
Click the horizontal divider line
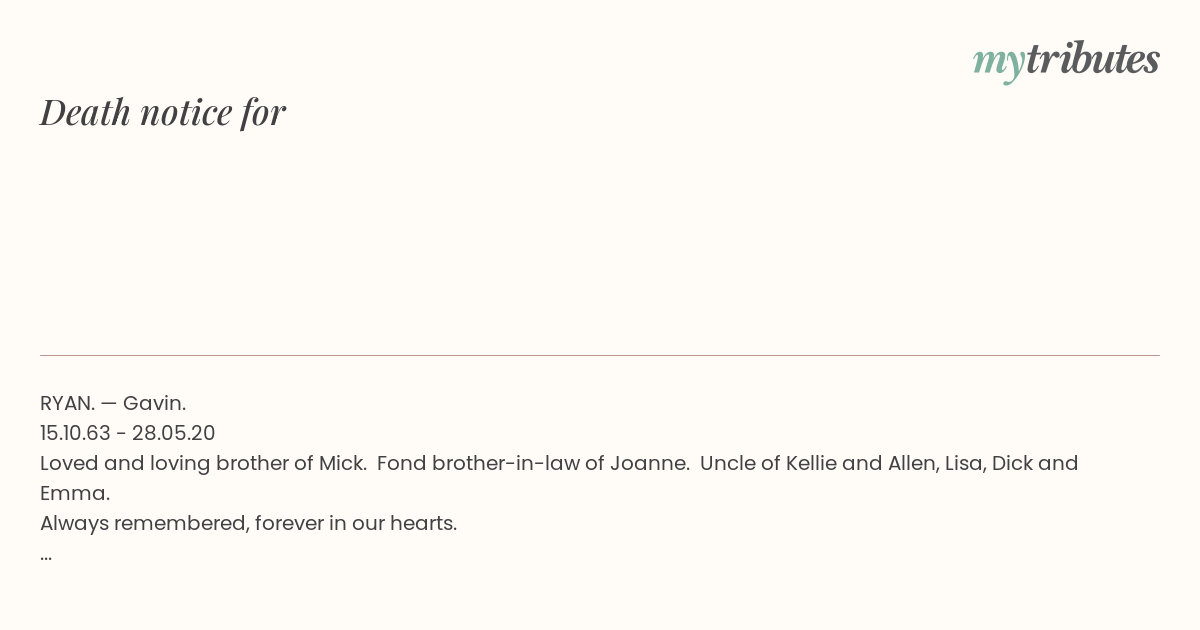(x=600, y=355)
